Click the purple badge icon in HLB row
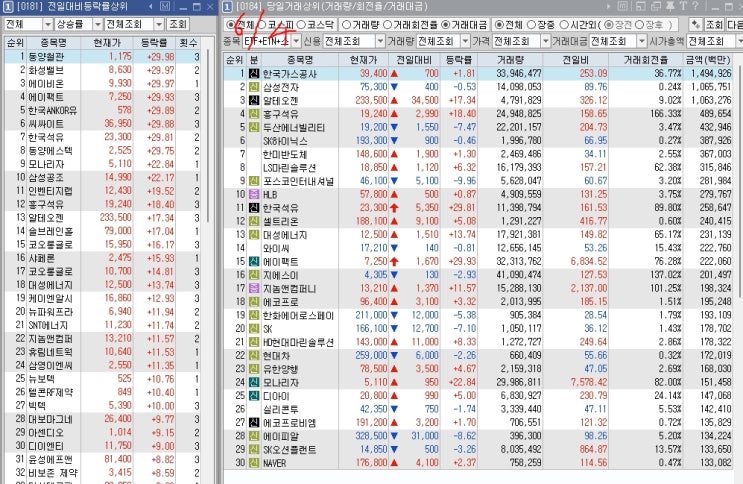The image size is (743, 484). tap(254, 194)
